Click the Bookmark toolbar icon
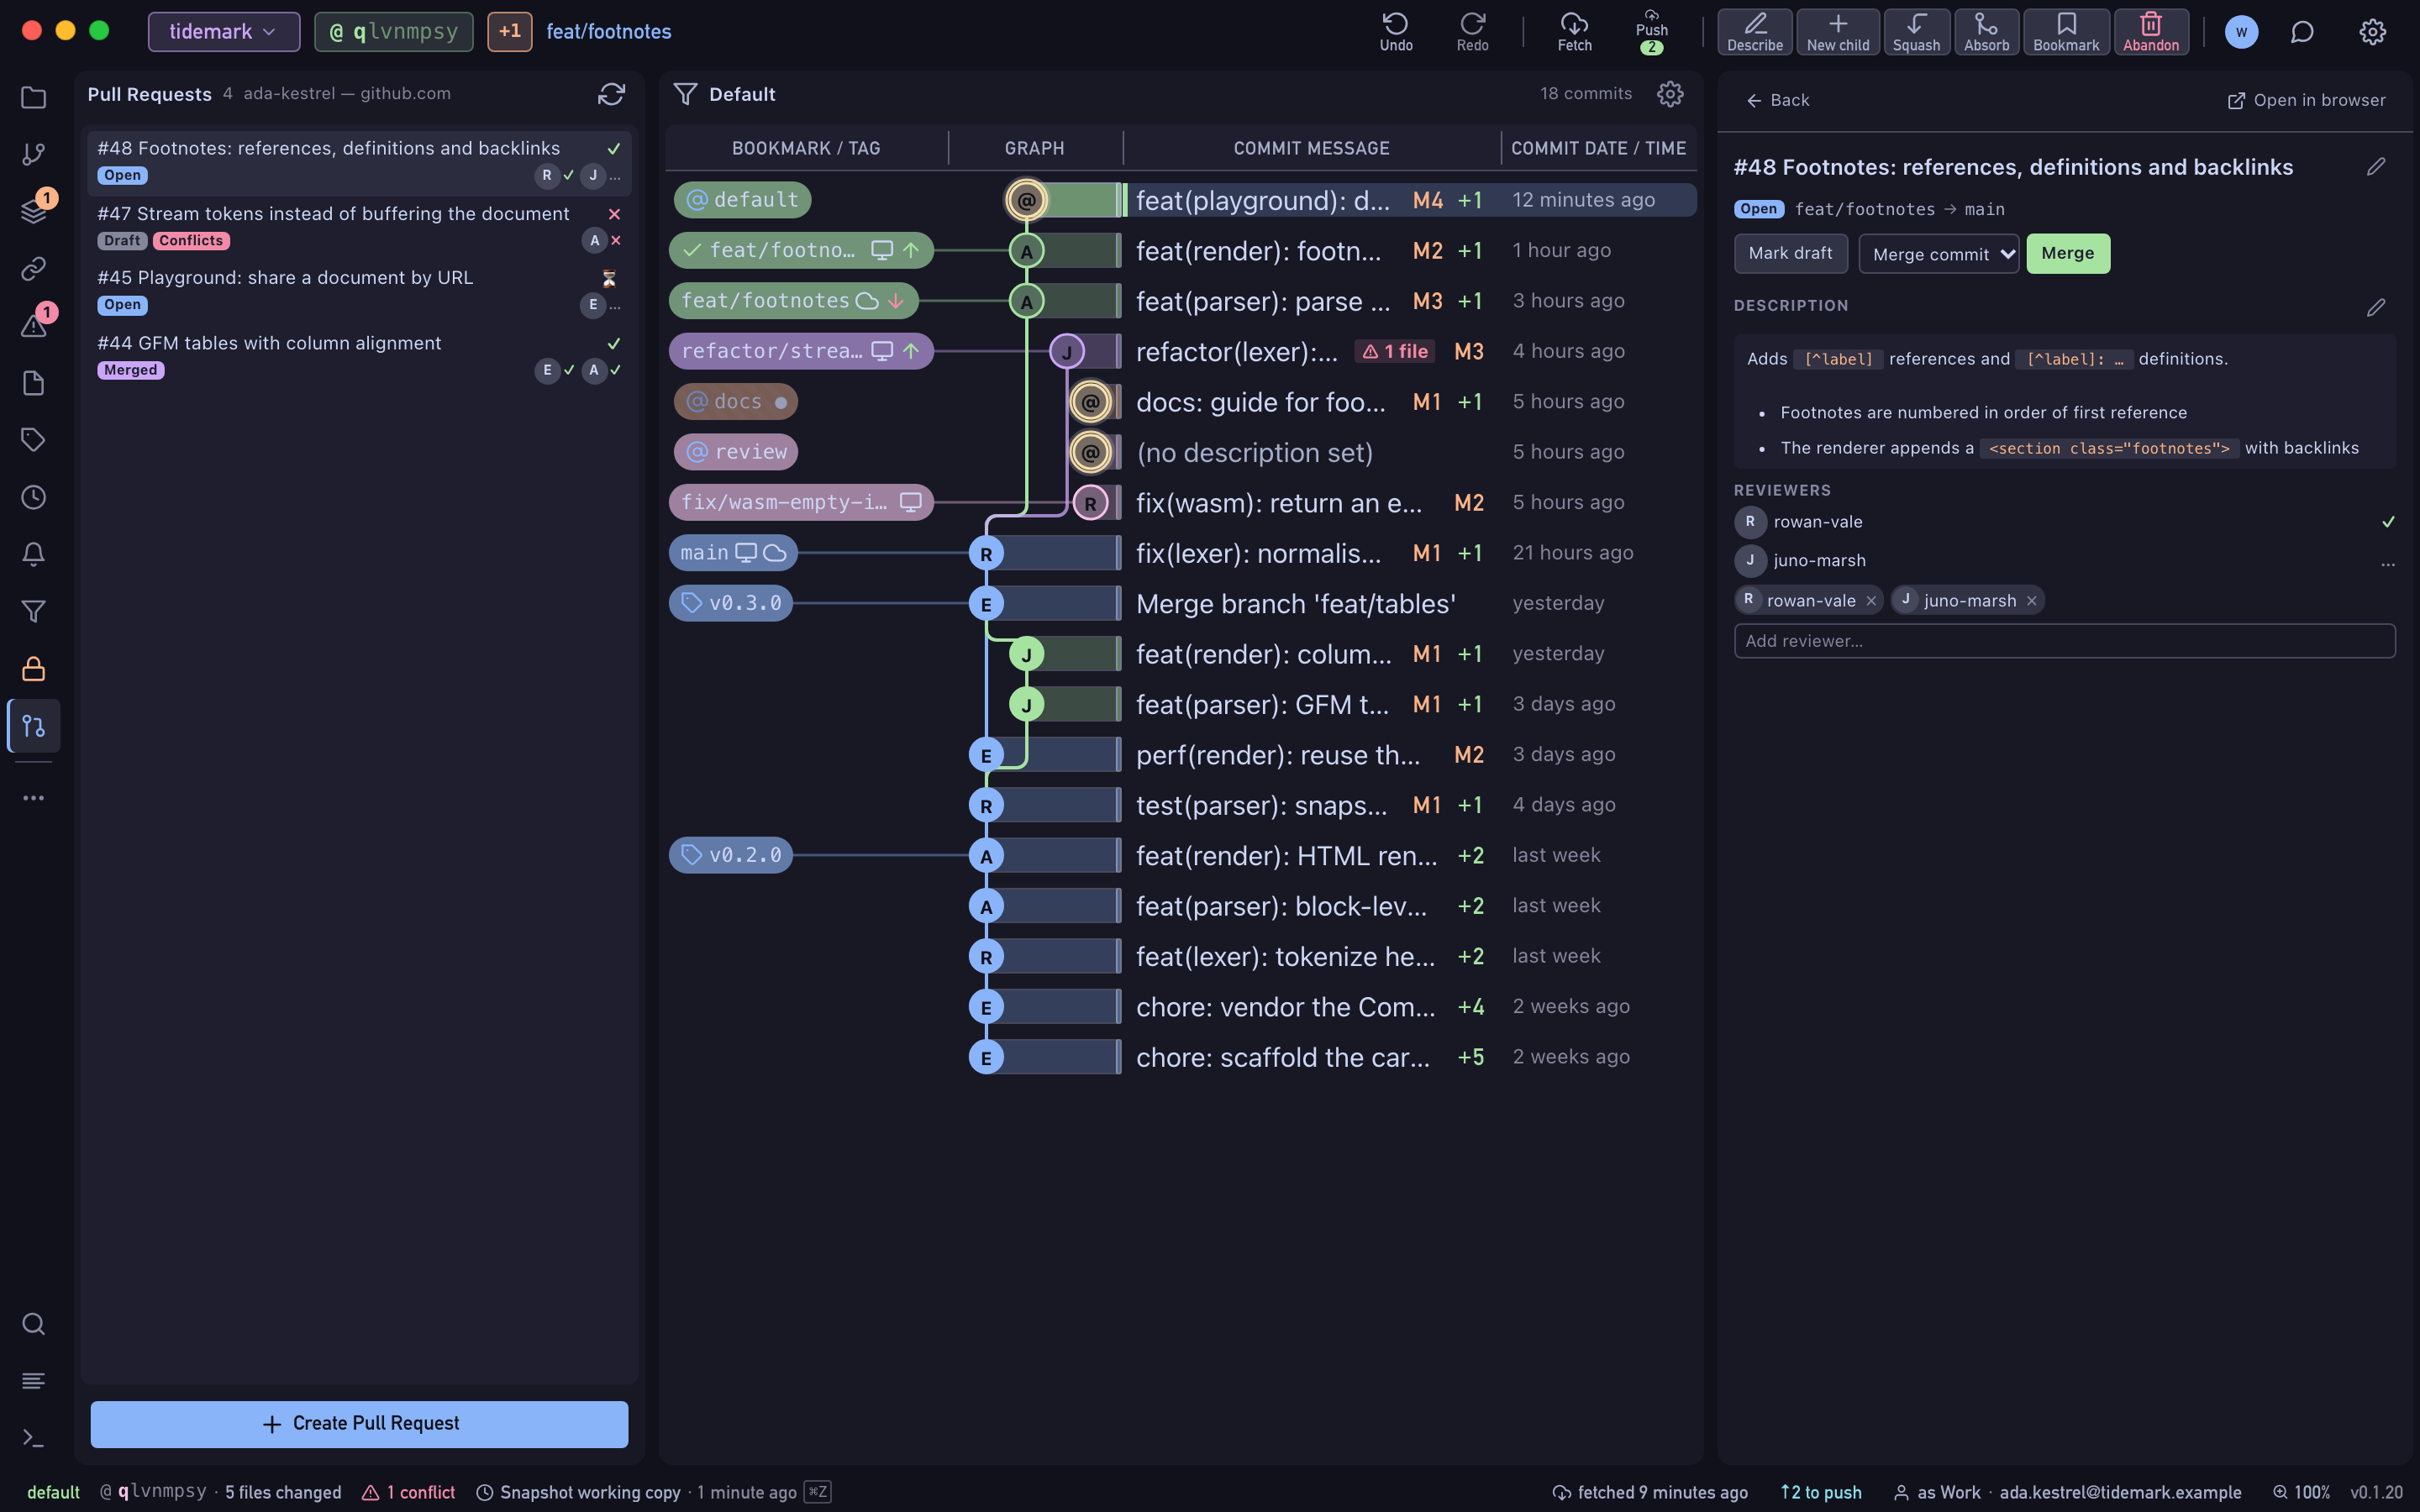 coord(2066,32)
